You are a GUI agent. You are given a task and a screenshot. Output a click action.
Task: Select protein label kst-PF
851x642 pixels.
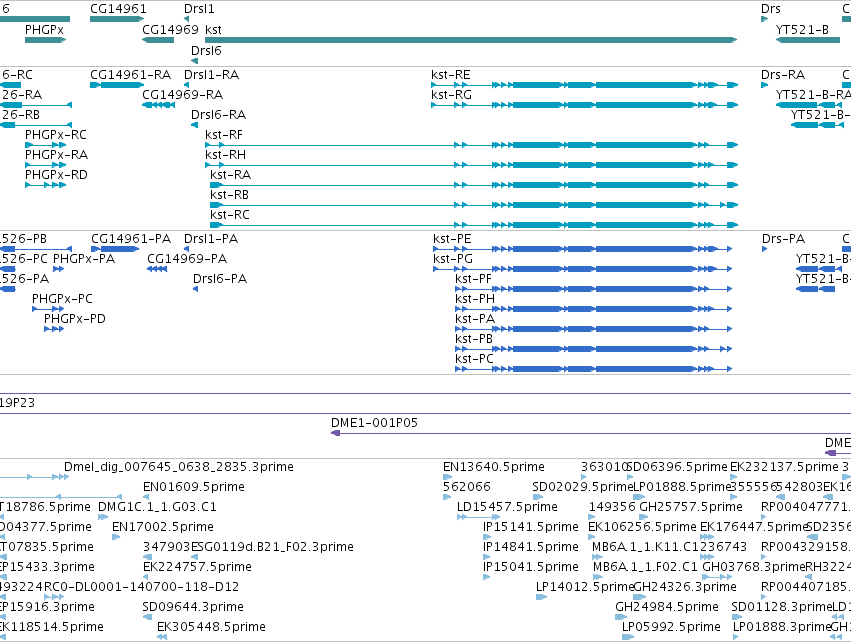click(x=473, y=279)
